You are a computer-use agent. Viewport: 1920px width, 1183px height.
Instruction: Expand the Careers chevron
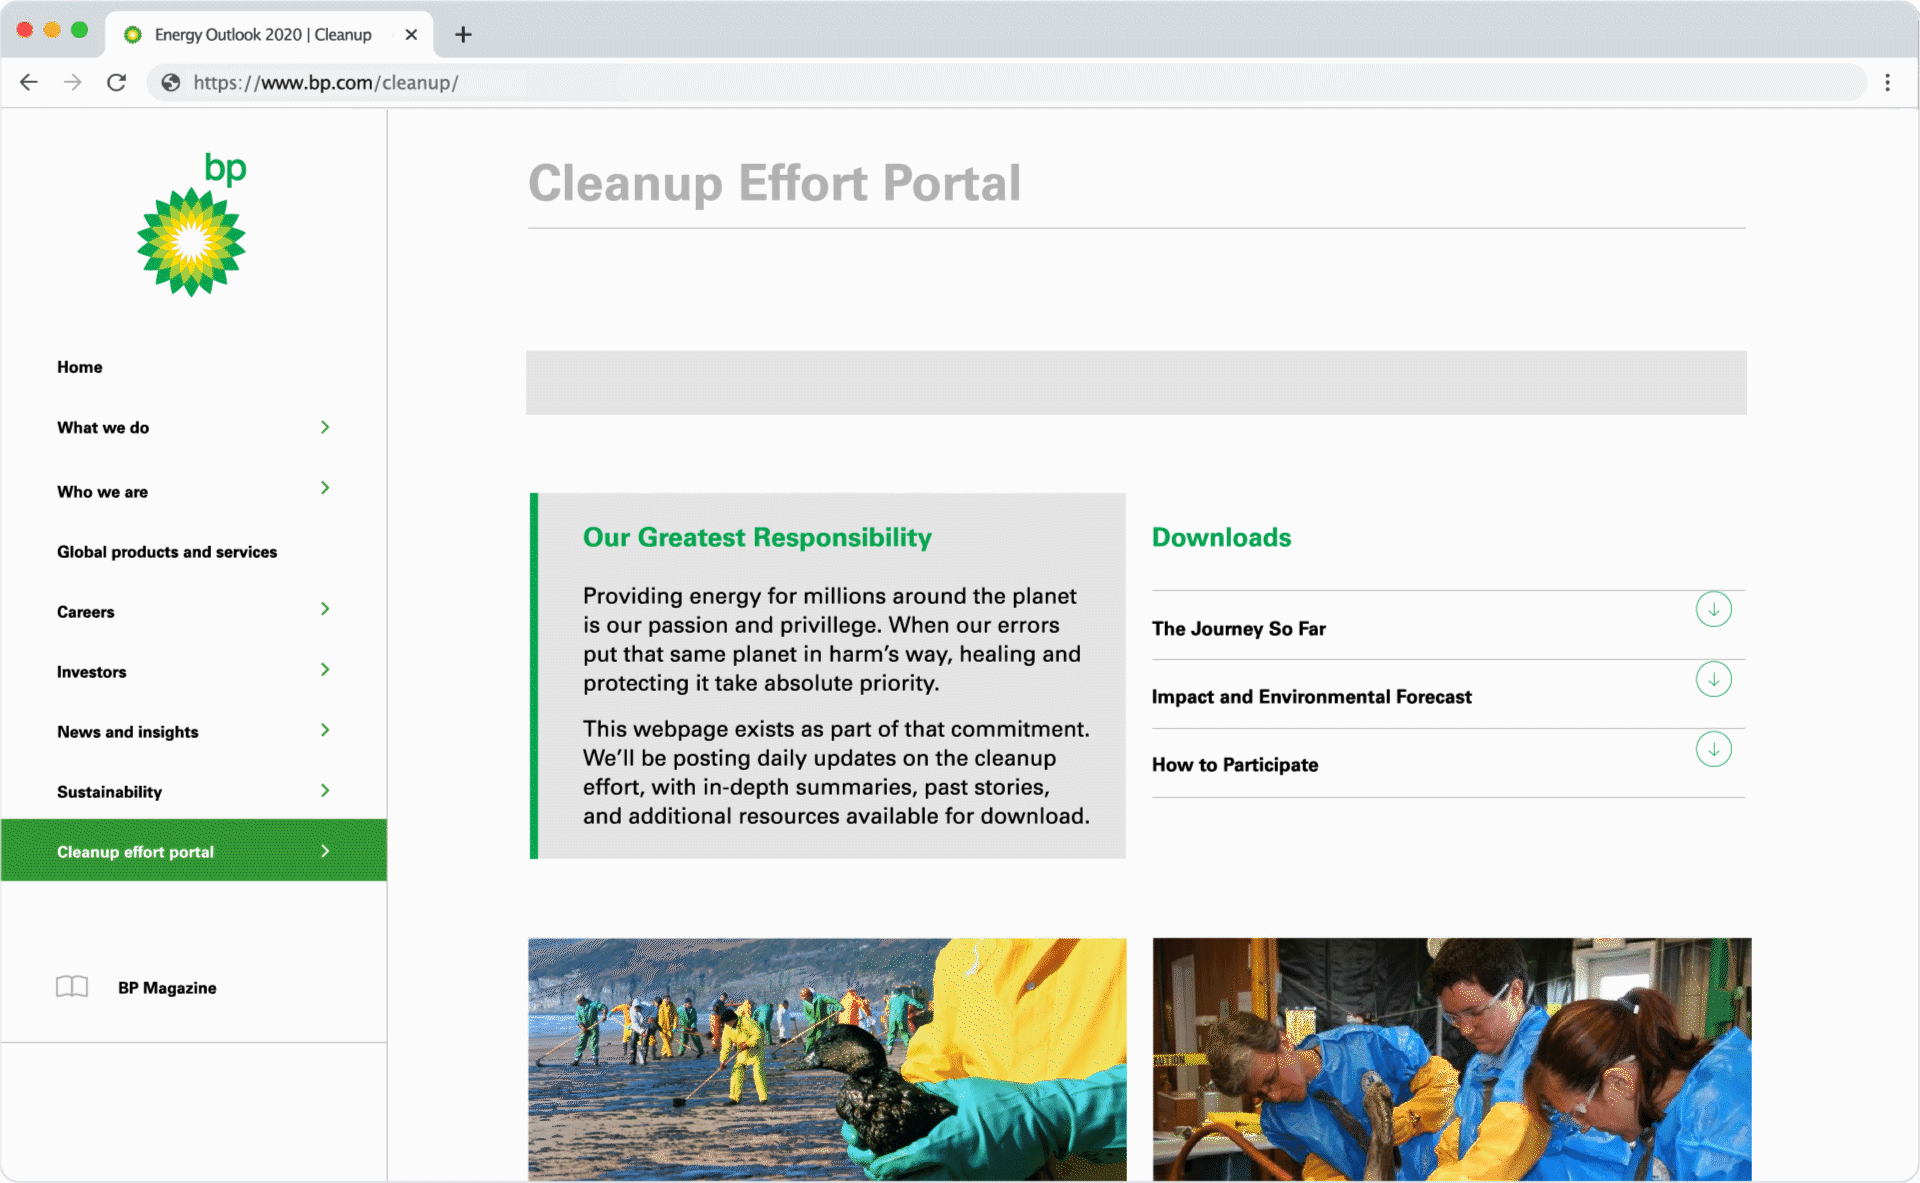click(325, 609)
